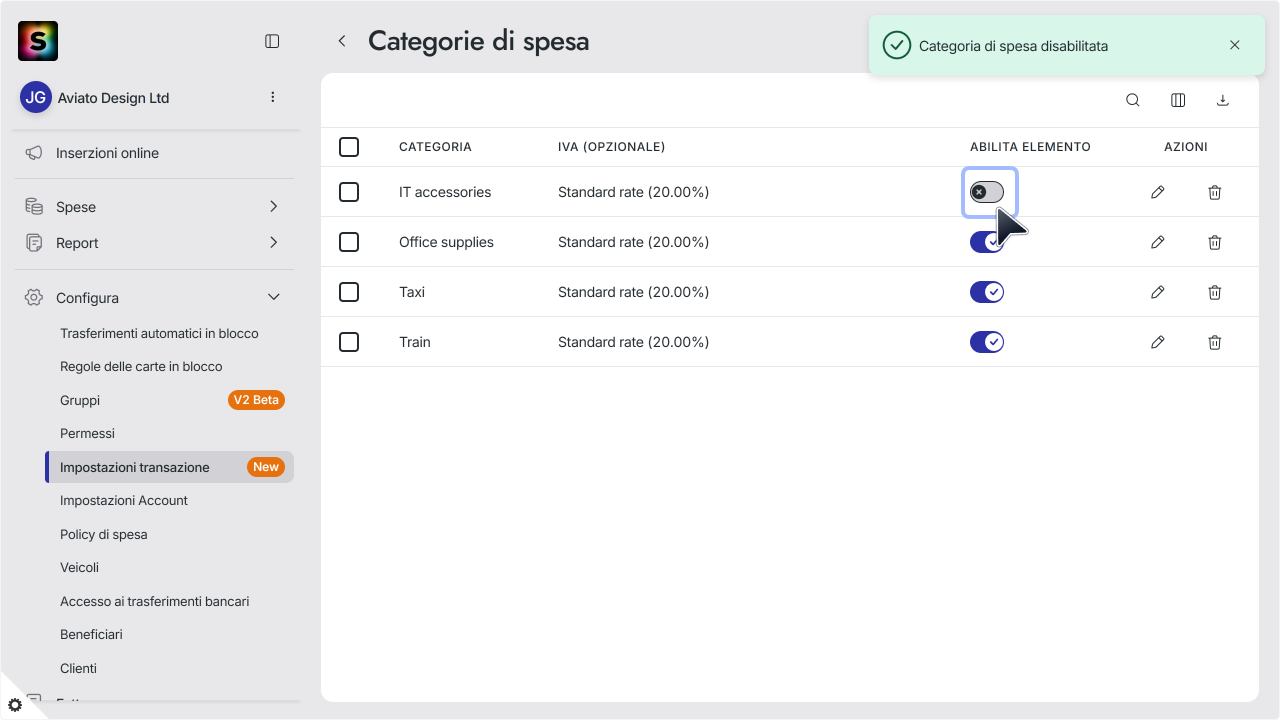Go back using the arrow beside Categorie di spesa
1280x720 pixels.
[x=342, y=41]
